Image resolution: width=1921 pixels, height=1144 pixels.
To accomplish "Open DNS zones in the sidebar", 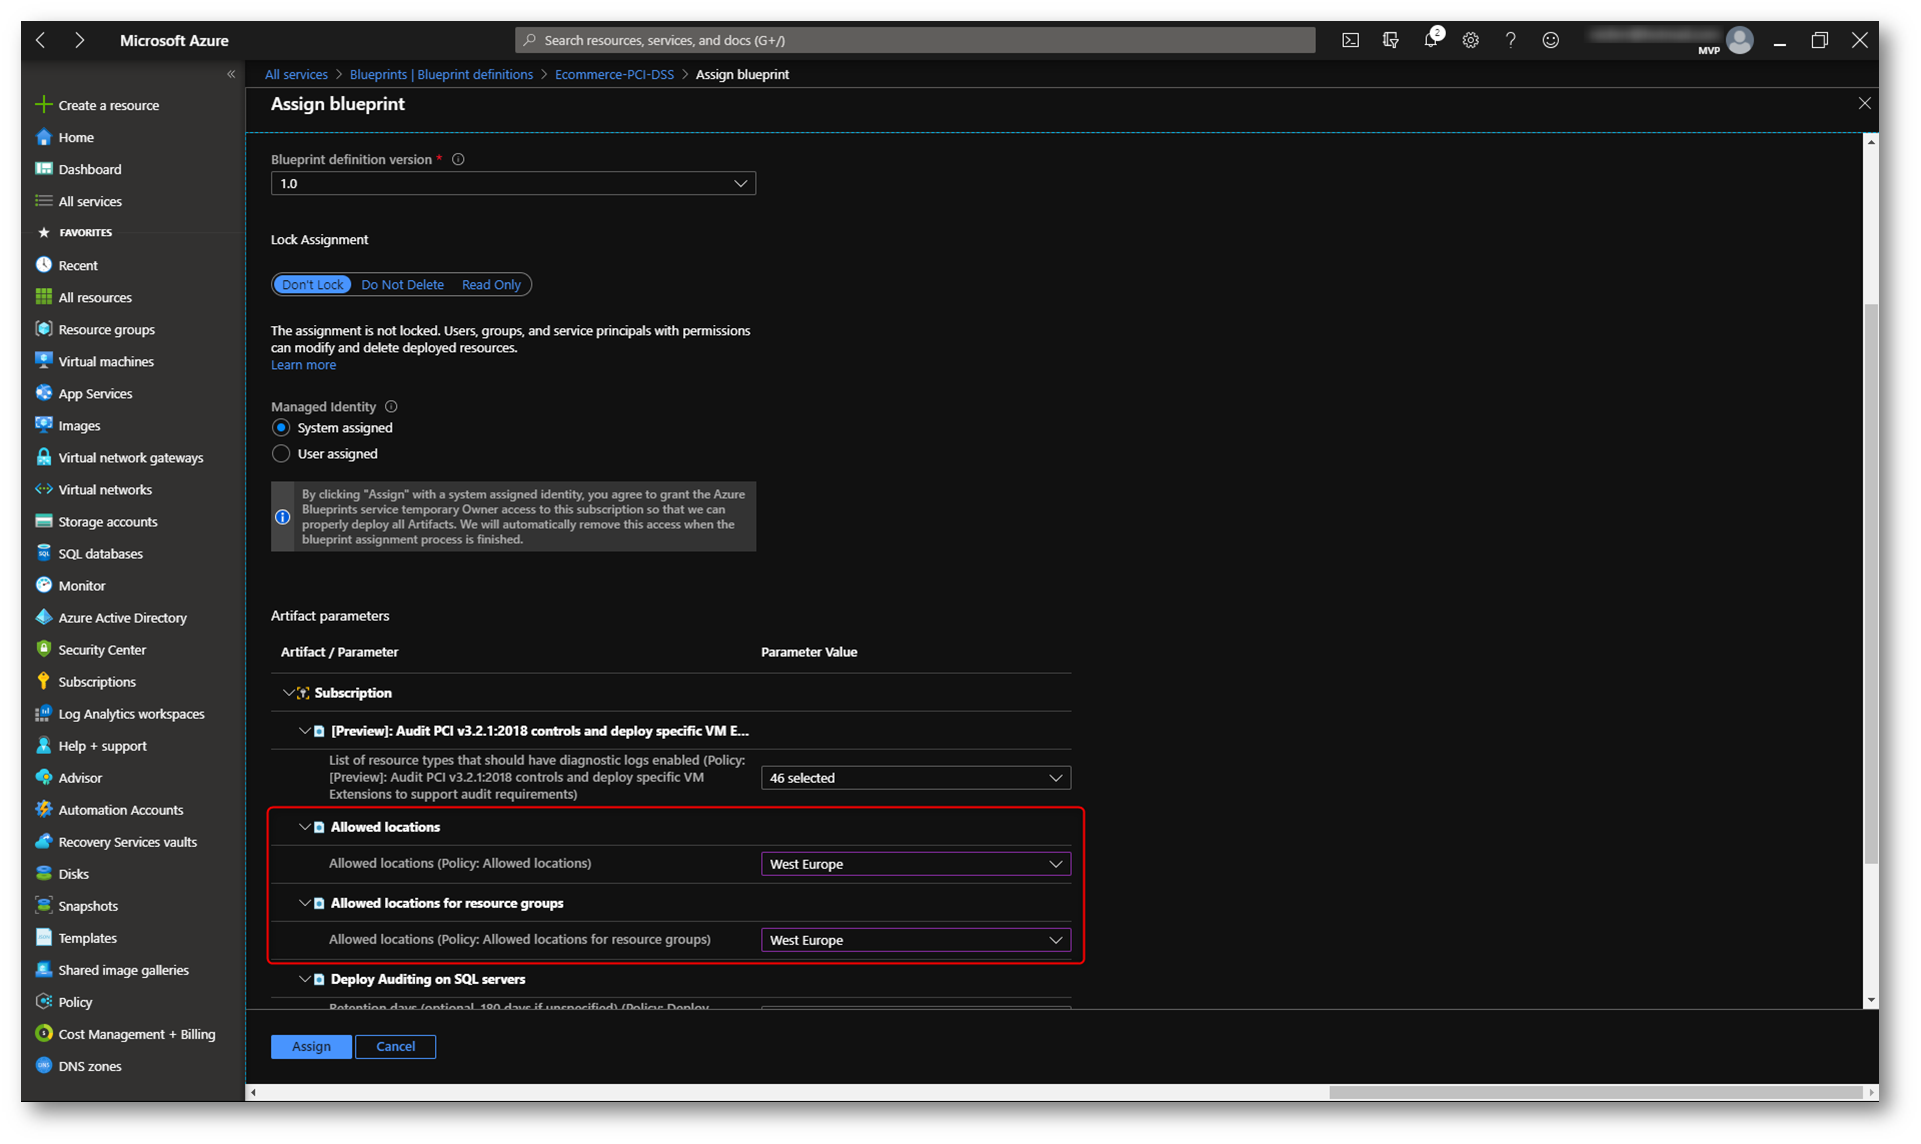I will click(89, 1065).
